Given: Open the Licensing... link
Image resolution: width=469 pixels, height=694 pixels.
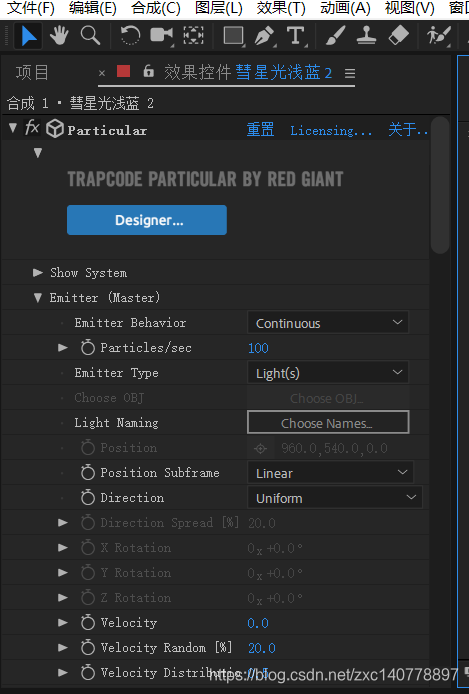Looking at the screenshot, I should click(331, 131).
